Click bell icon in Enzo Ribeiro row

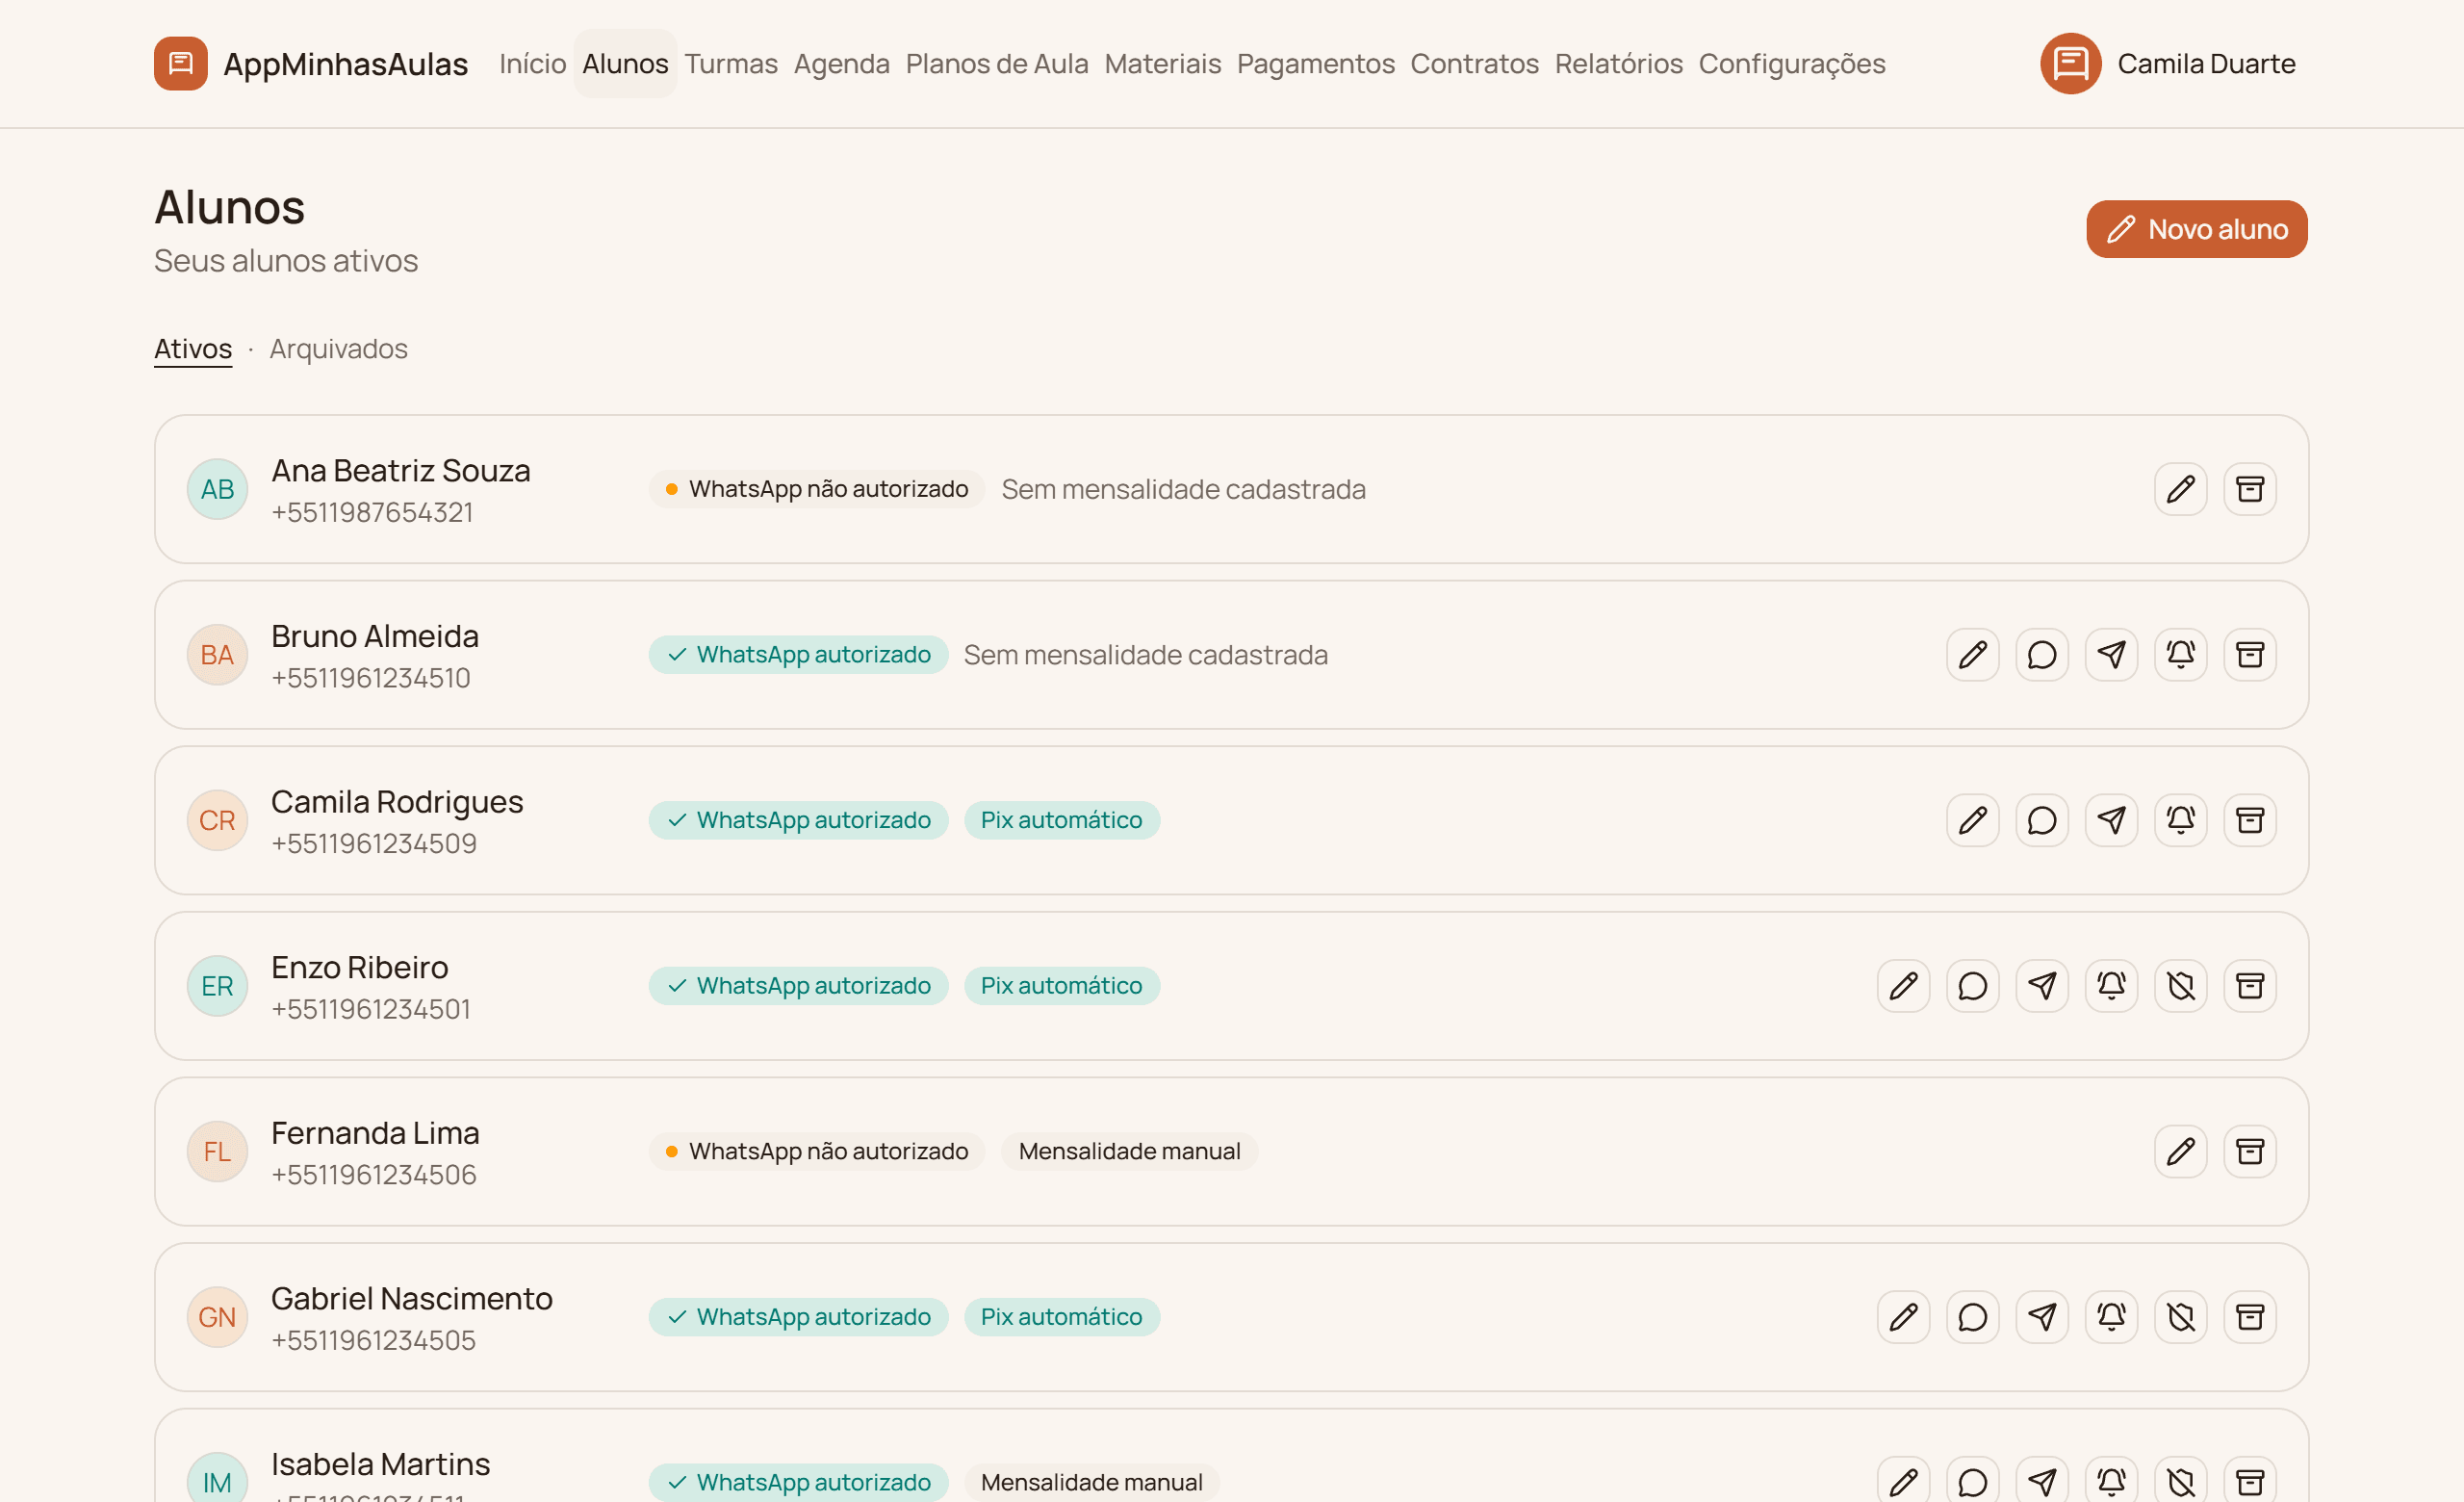(x=2111, y=986)
